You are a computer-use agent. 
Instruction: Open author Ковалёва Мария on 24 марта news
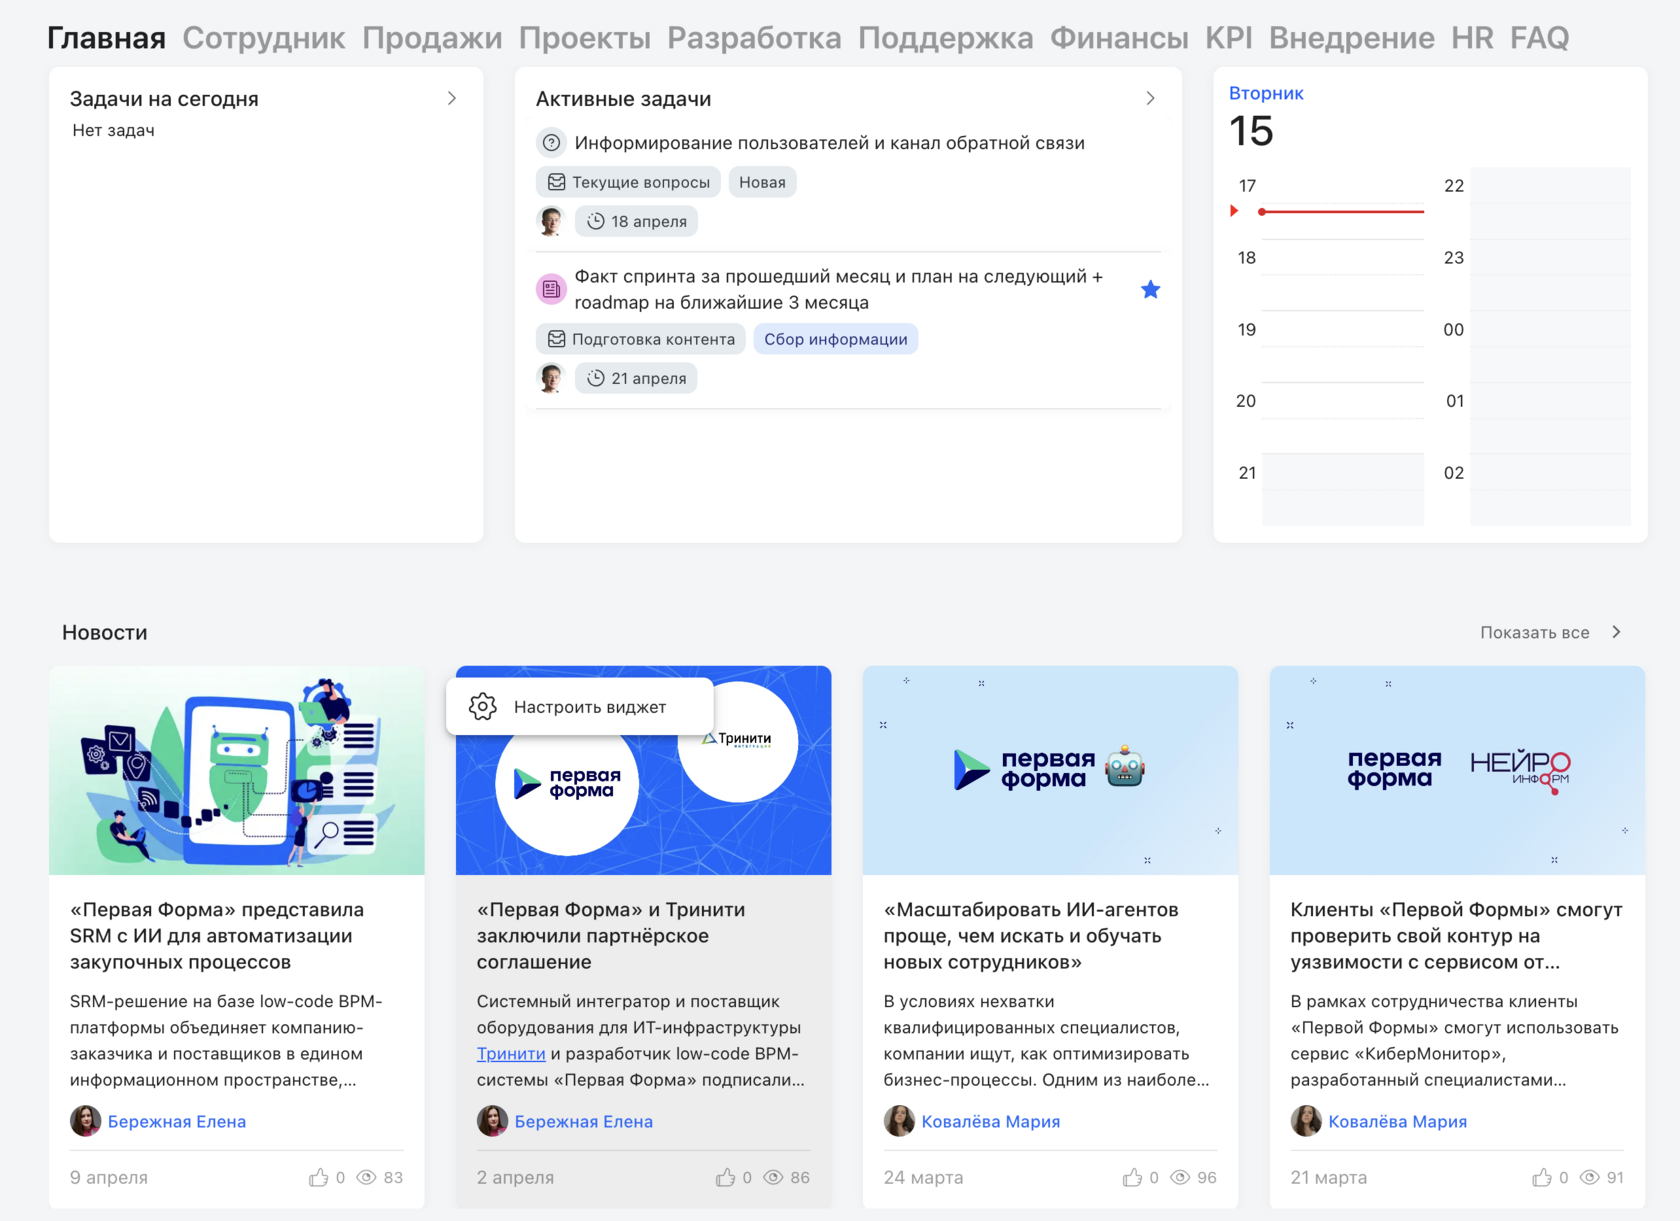(991, 1121)
